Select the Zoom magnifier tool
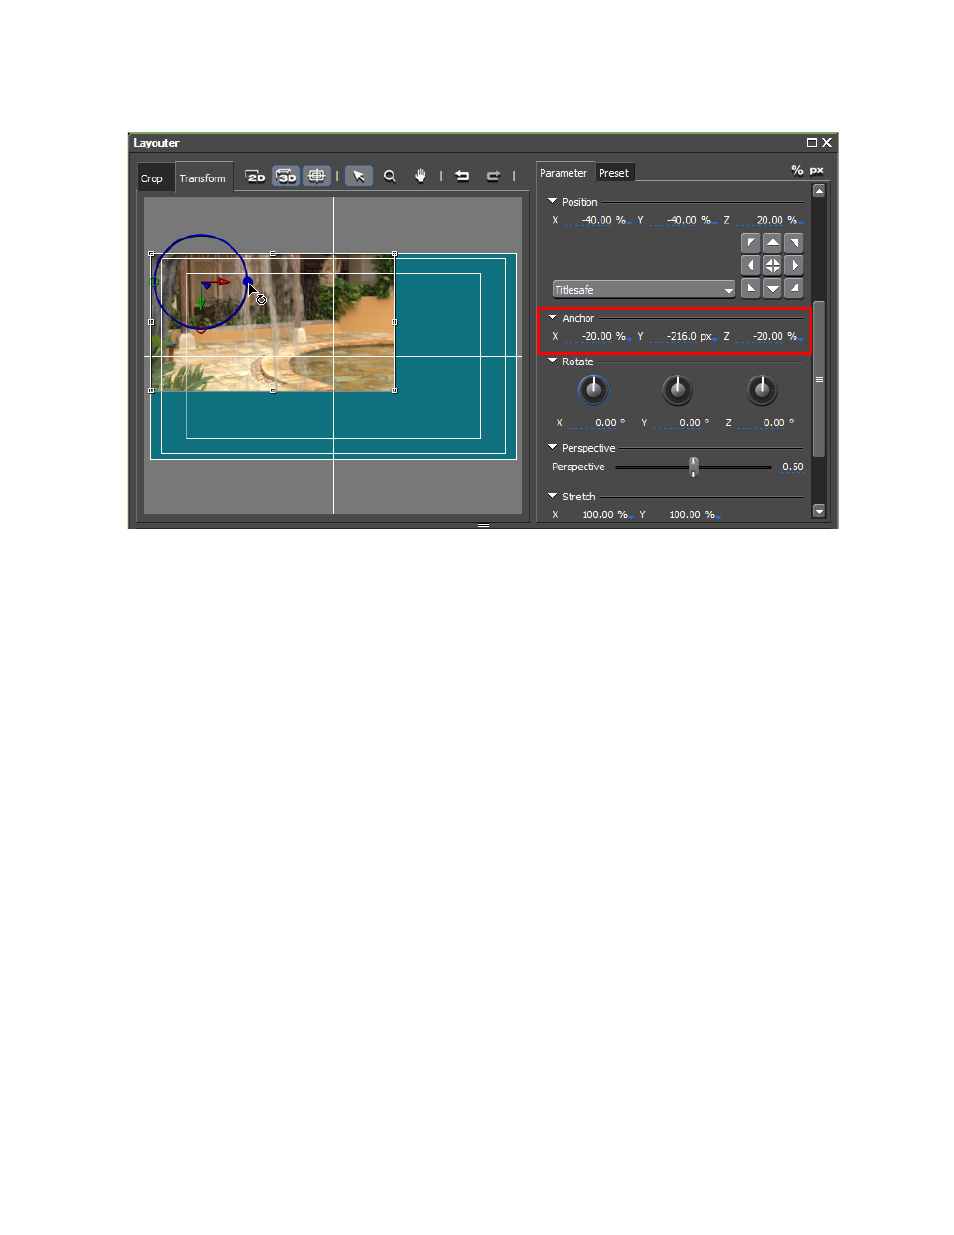Viewport: 954px width, 1235px height. tap(390, 176)
